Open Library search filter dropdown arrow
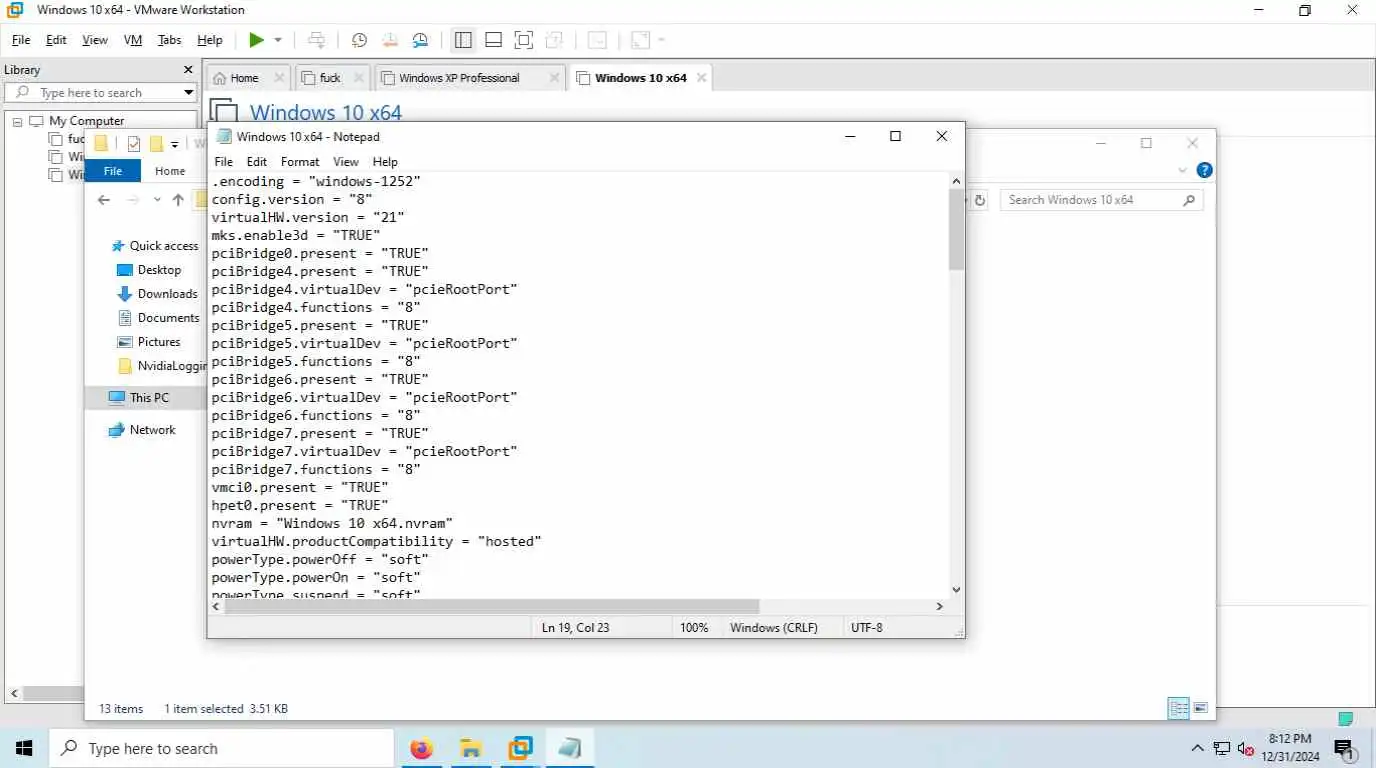Image resolution: width=1376 pixels, height=768 pixels. click(188, 93)
